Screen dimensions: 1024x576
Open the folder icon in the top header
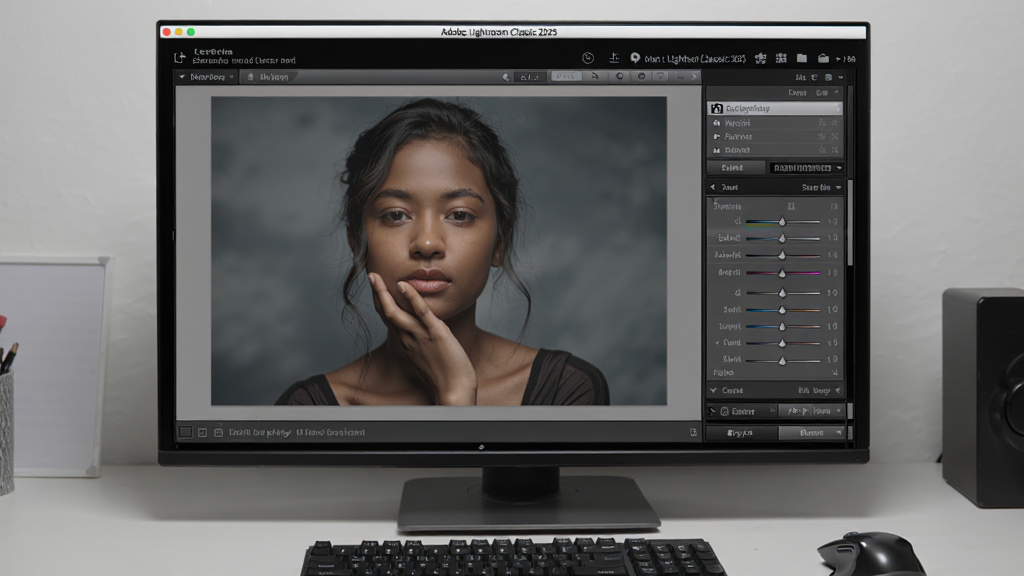(802, 58)
